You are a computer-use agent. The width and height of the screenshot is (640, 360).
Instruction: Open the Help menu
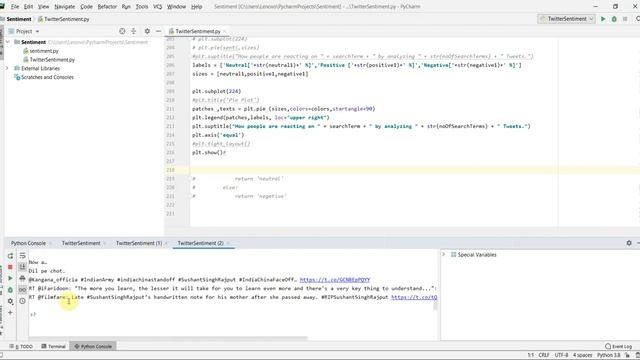coord(197,7)
